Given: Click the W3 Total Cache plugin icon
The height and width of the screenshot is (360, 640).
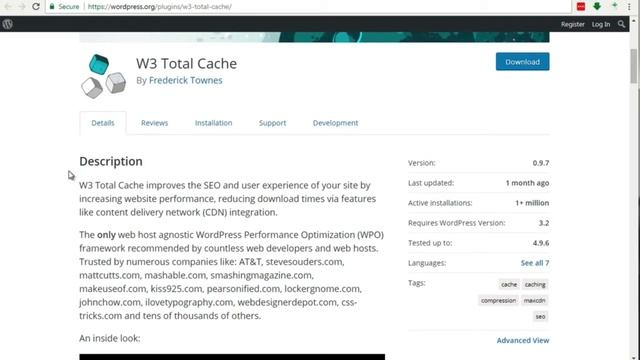Looking at the screenshot, I should tap(103, 76).
